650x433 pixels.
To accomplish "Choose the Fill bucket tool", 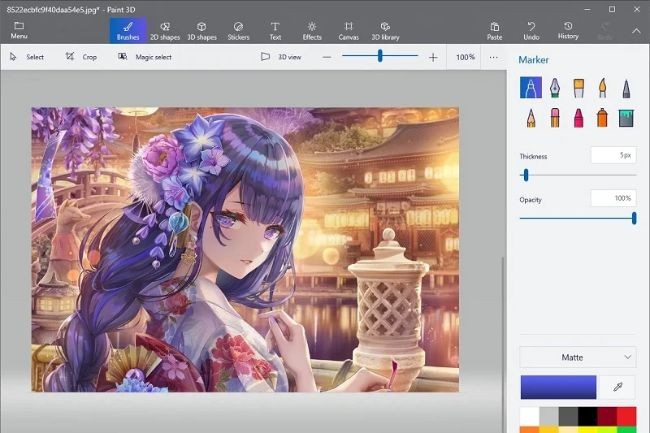I will click(x=626, y=118).
